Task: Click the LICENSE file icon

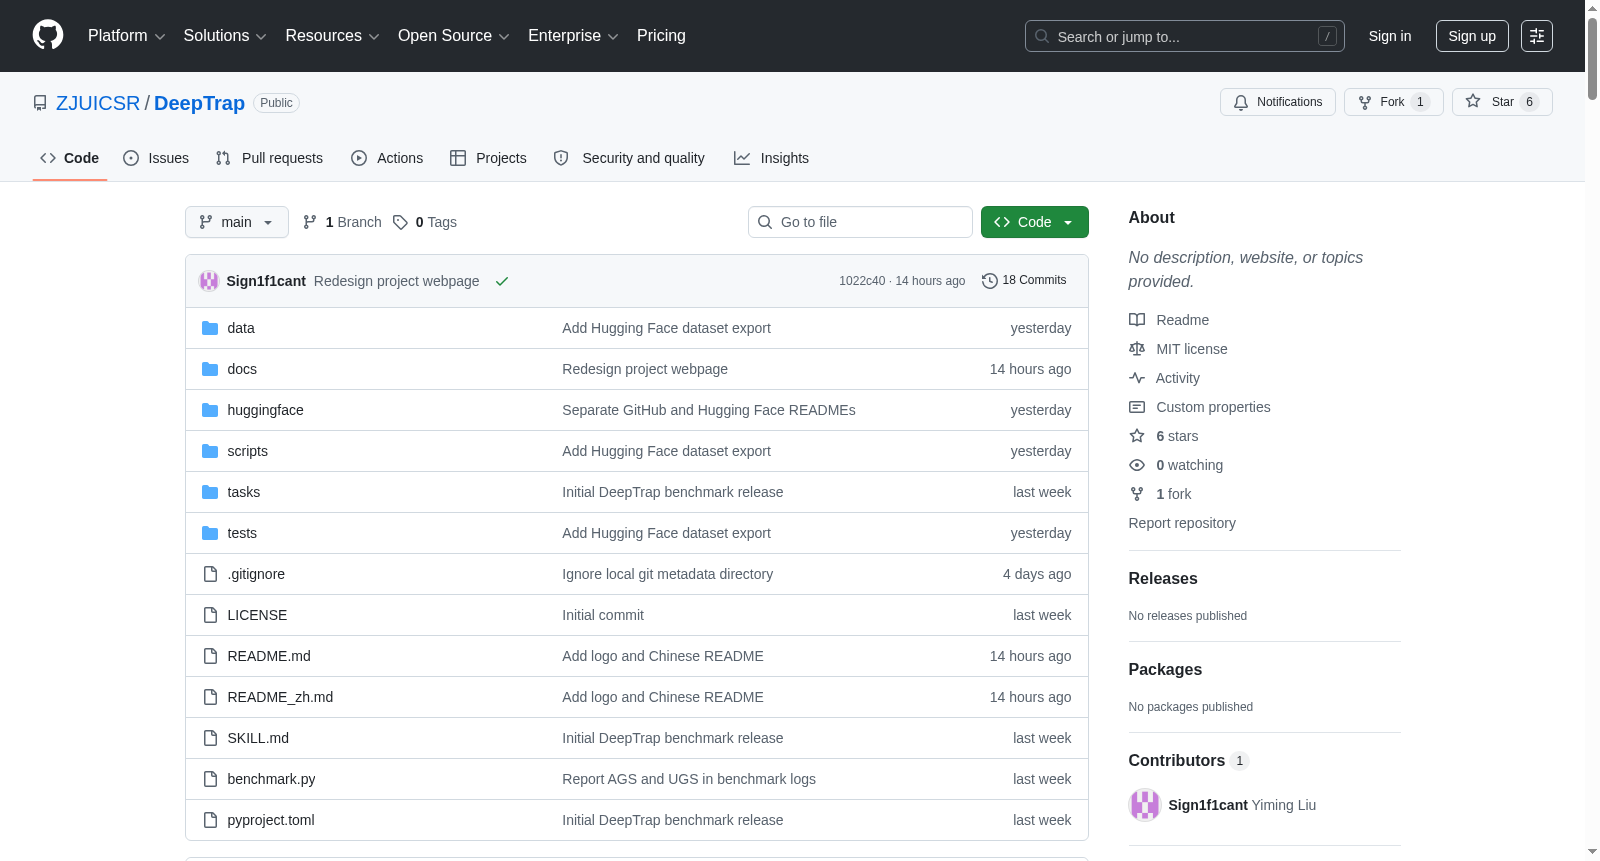Action: pyautogui.click(x=210, y=615)
